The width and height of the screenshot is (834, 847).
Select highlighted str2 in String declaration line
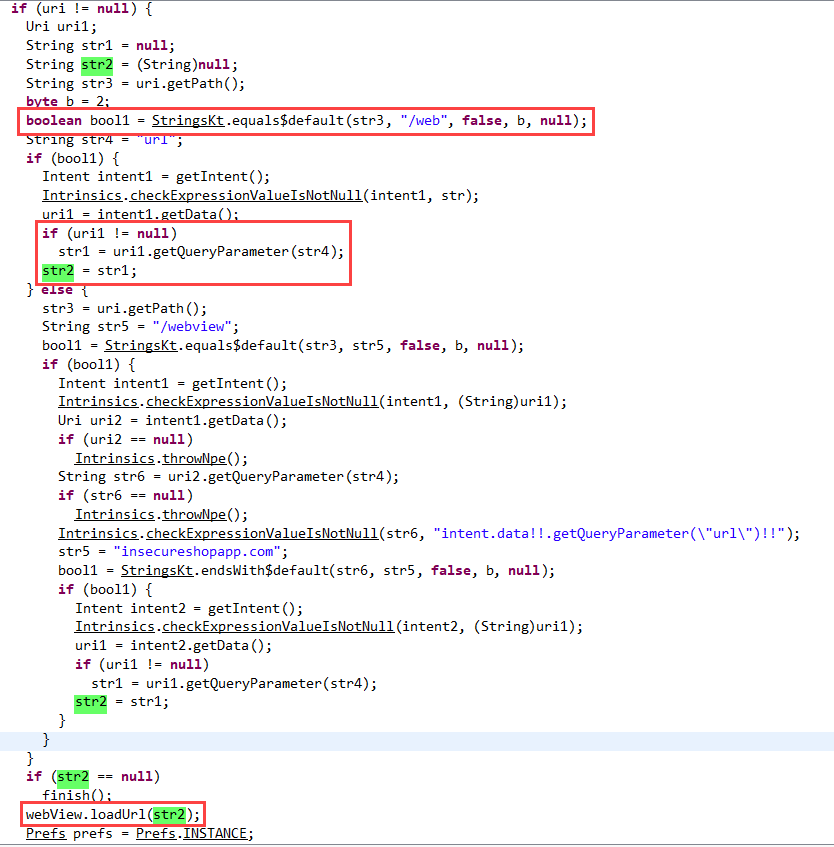pos(97,65)
